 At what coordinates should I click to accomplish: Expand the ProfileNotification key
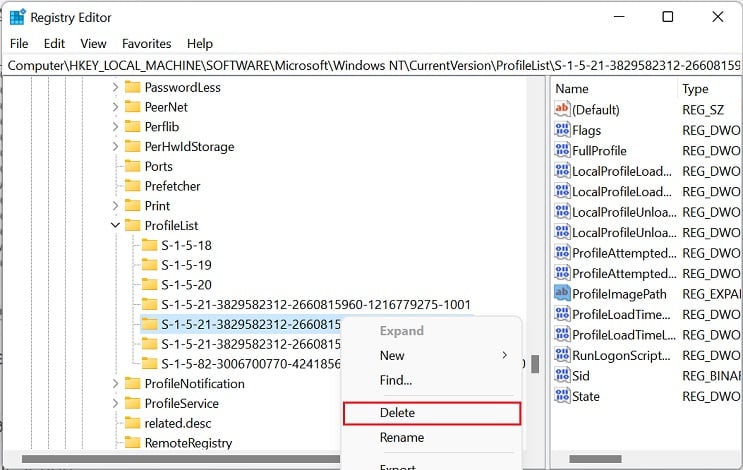point(115,383)
